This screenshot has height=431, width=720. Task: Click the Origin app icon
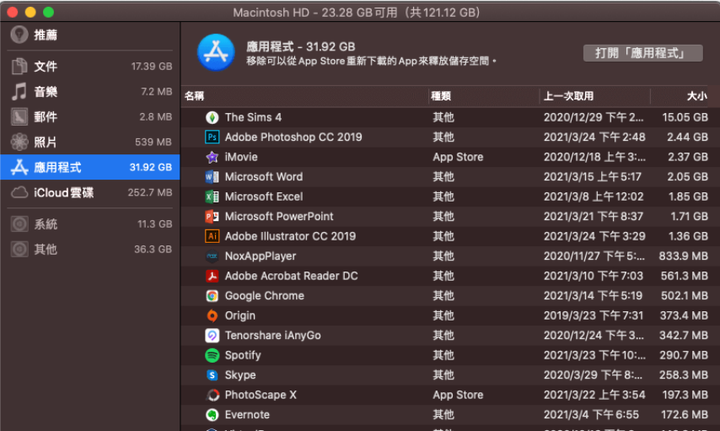[212, 315]
